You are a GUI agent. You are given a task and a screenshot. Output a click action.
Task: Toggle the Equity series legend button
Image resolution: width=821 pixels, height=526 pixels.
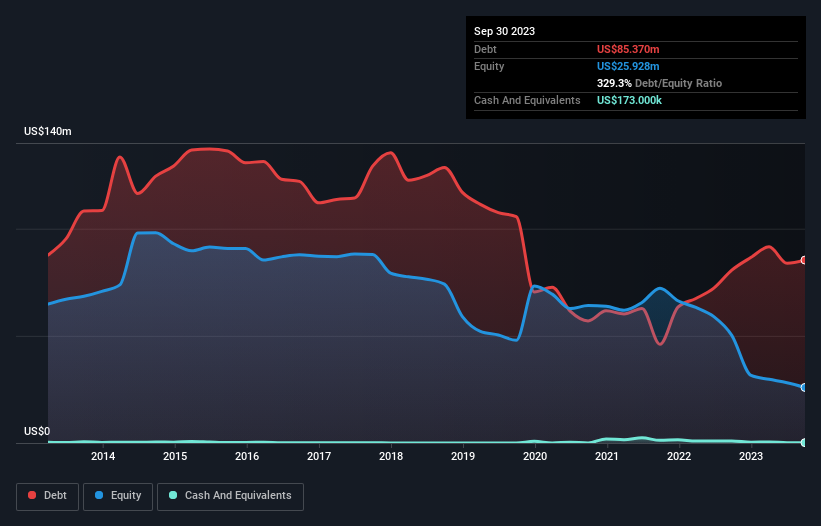click(118, 496)
